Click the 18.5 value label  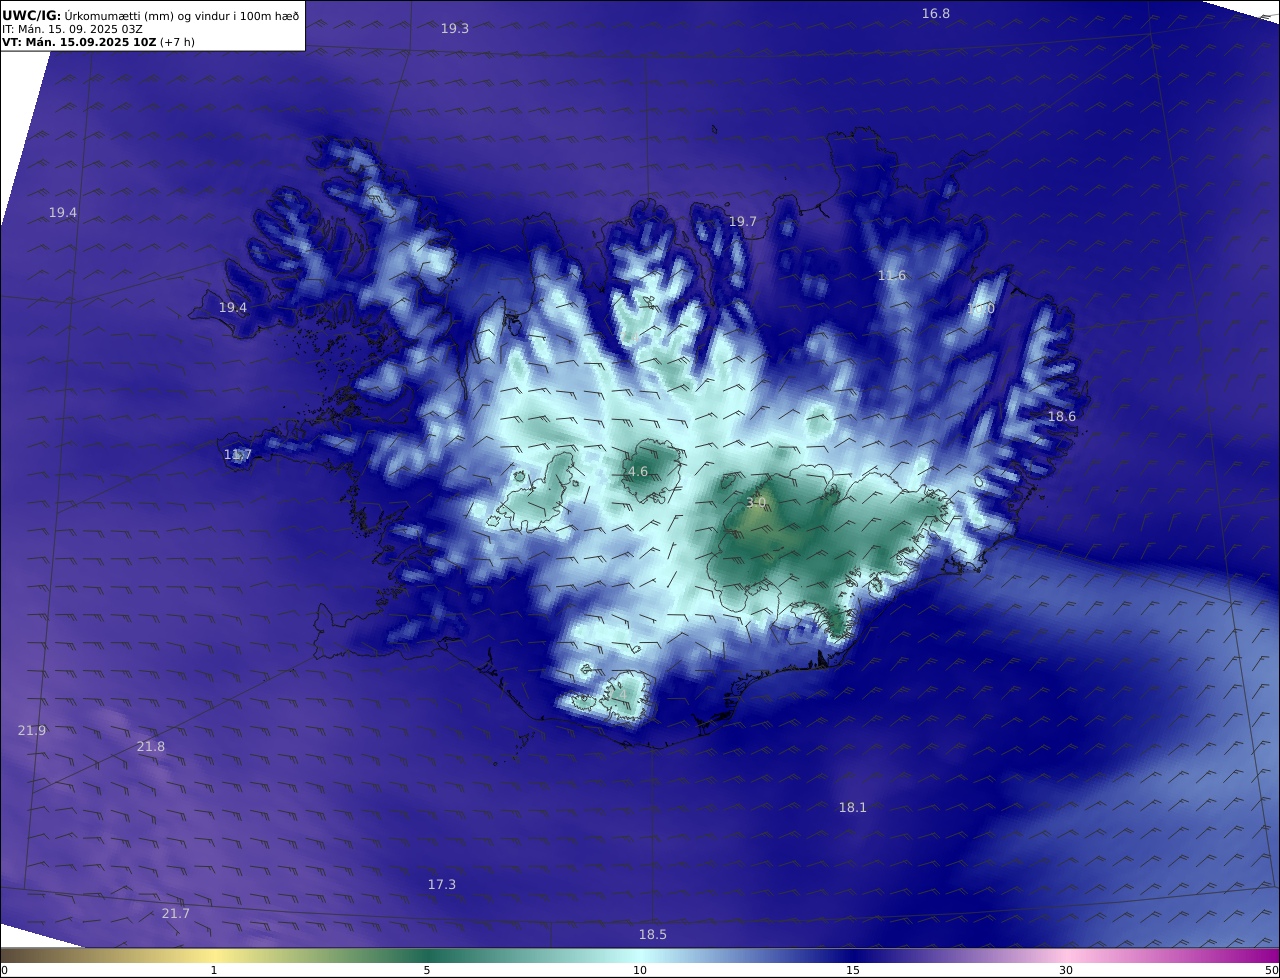point(653,935)
